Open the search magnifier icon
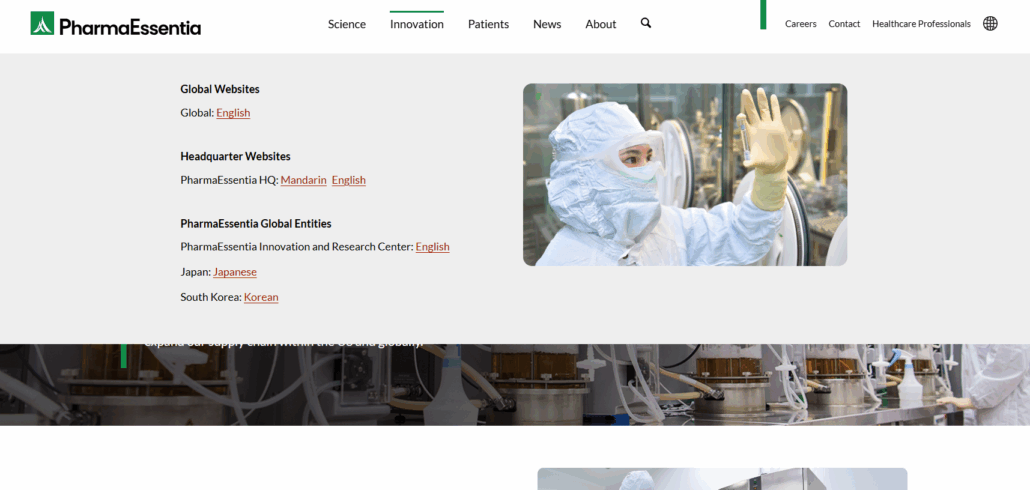Image resolution: width=1030 pixels, height=490 pixels. coord(646,23)
